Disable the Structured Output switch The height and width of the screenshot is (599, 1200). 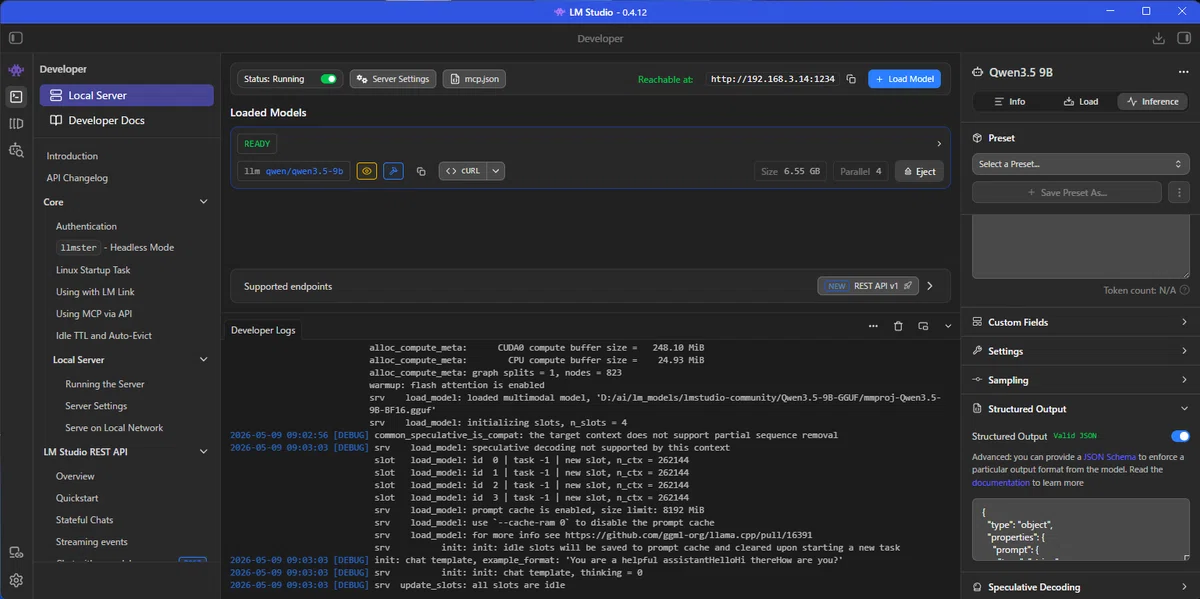(x=1180, y=436)
